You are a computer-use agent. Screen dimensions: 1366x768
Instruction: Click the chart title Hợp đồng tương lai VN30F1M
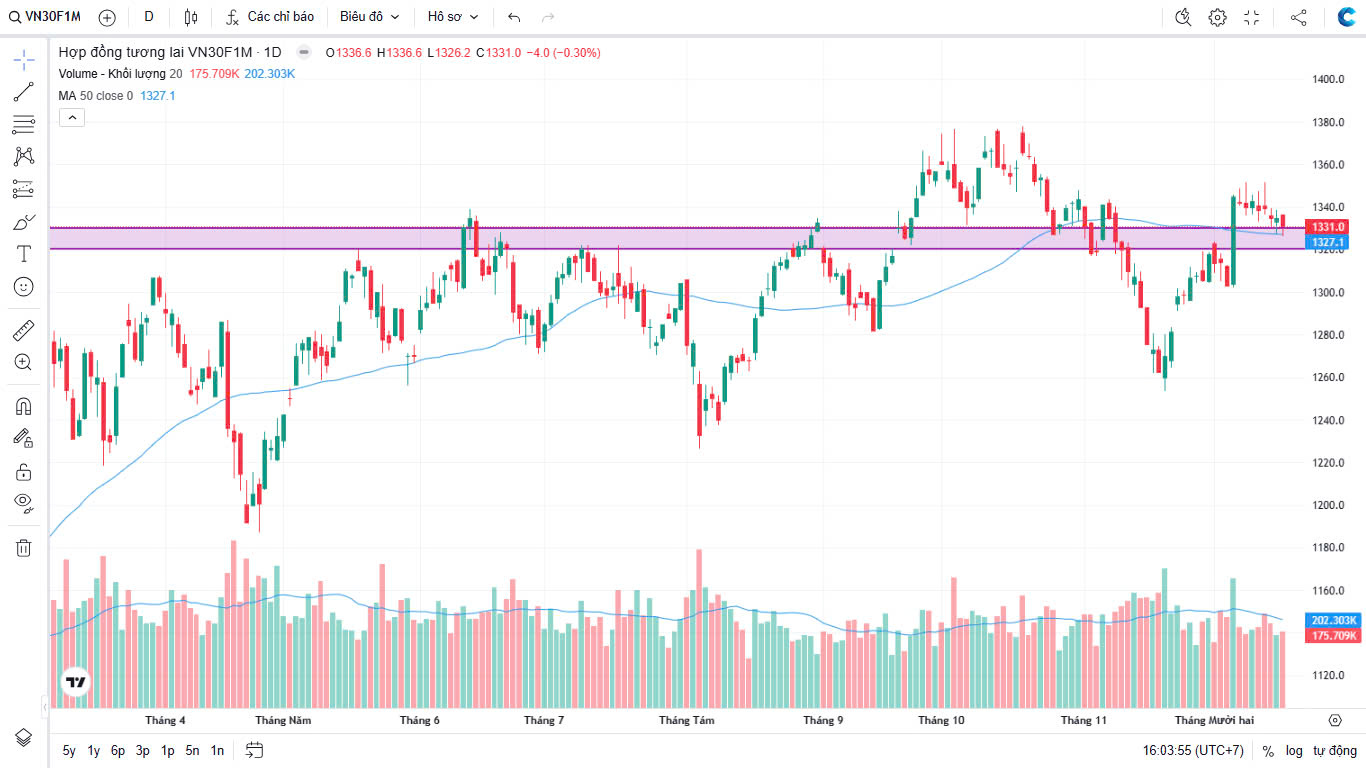click(170, 52)
